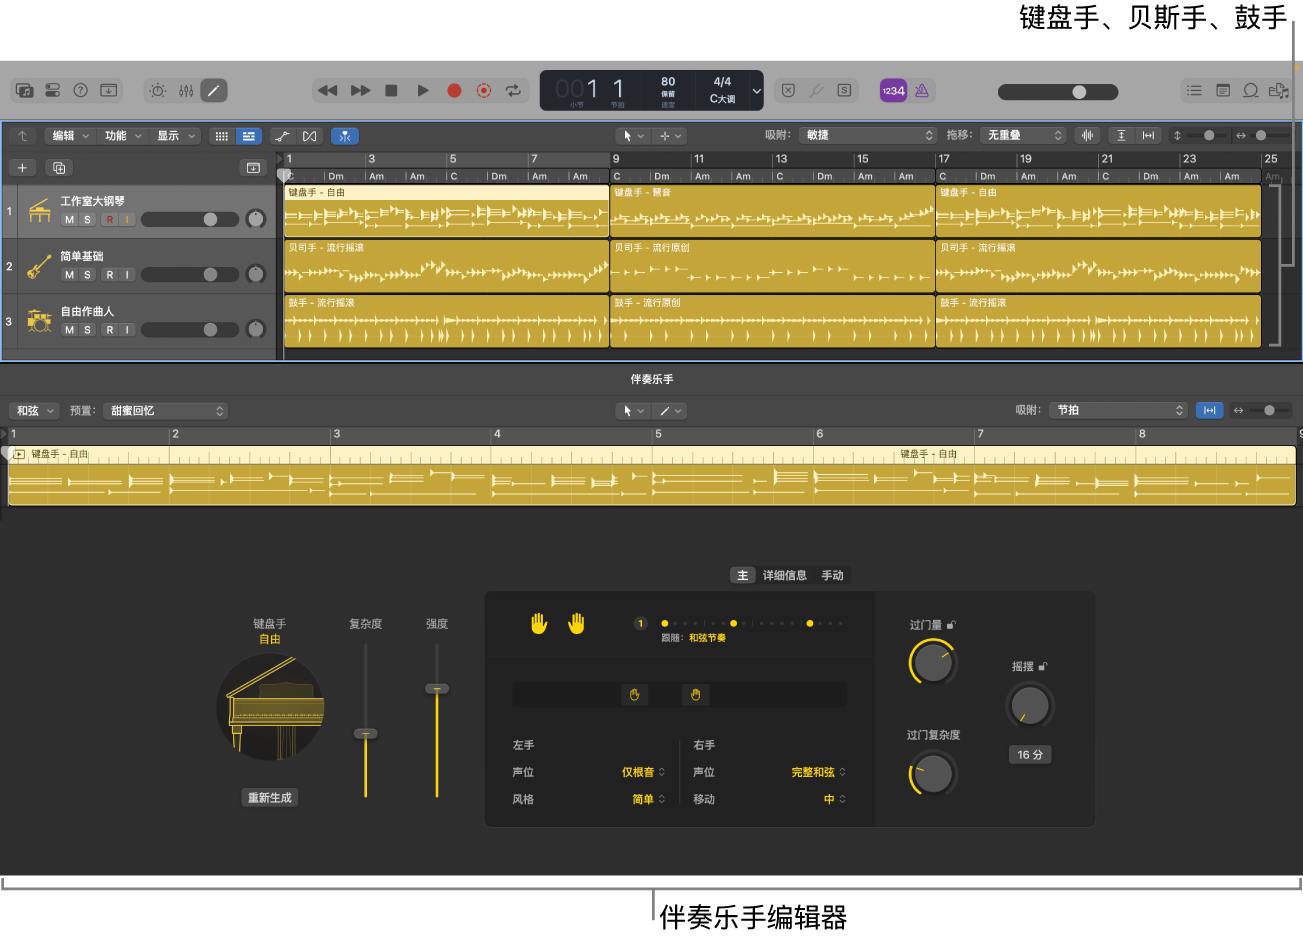Screen dimensions: 1303x939
Task: Click the Show Automation curve icon
Action: pyautogui.click(x=282, y=136)
